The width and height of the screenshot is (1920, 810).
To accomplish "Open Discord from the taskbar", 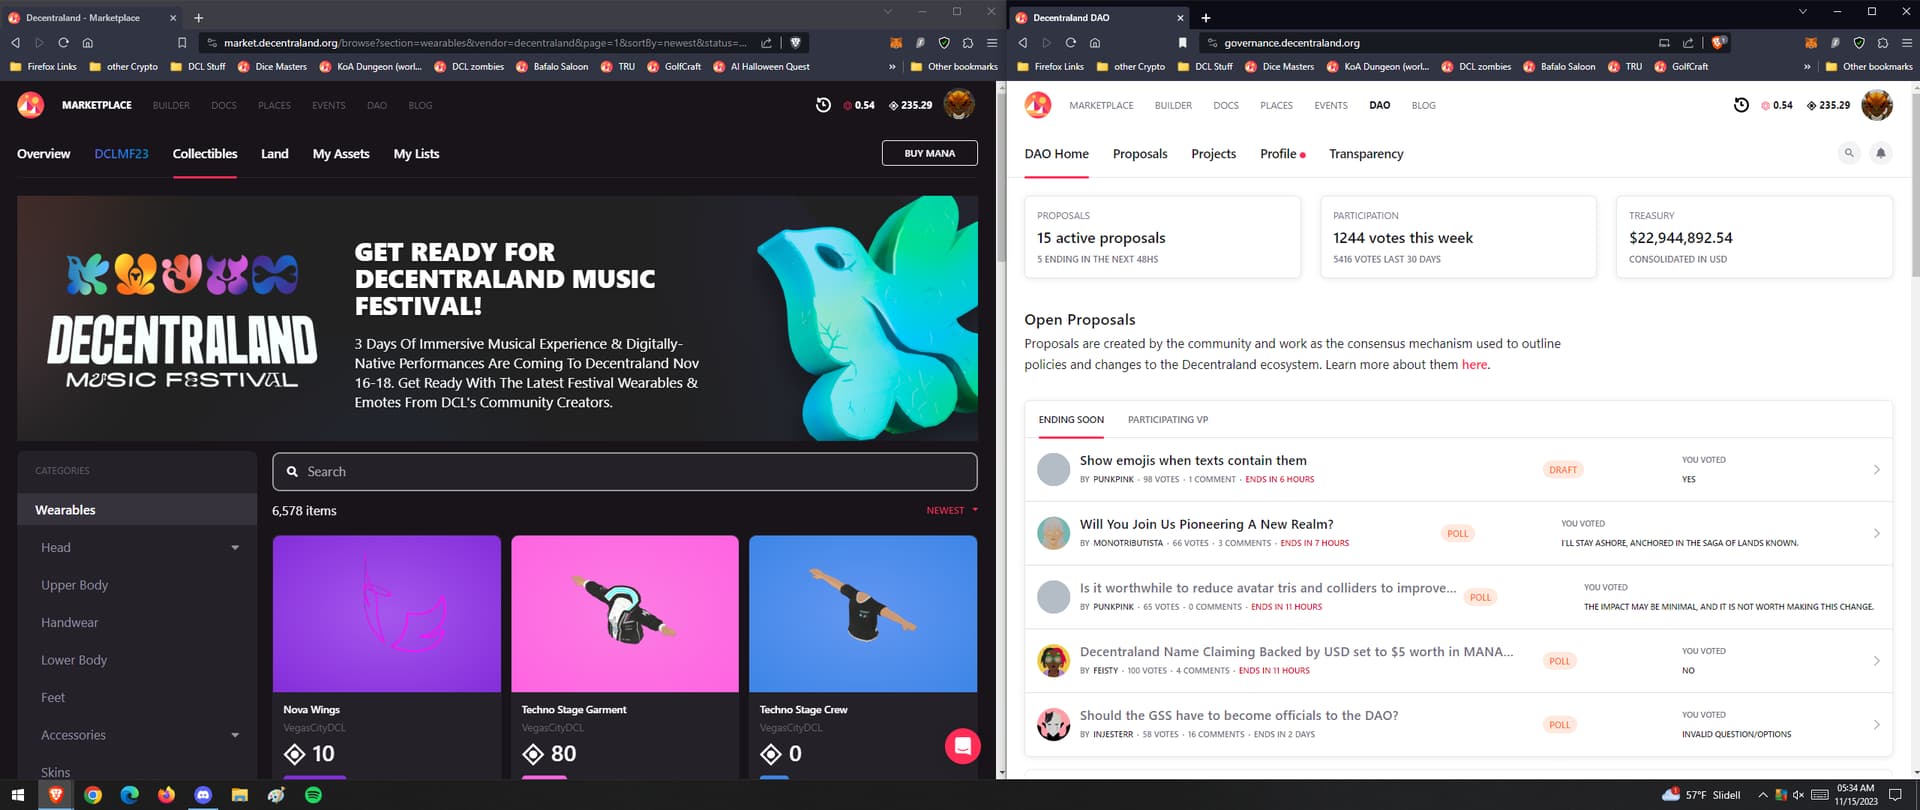I will [203, 795].
